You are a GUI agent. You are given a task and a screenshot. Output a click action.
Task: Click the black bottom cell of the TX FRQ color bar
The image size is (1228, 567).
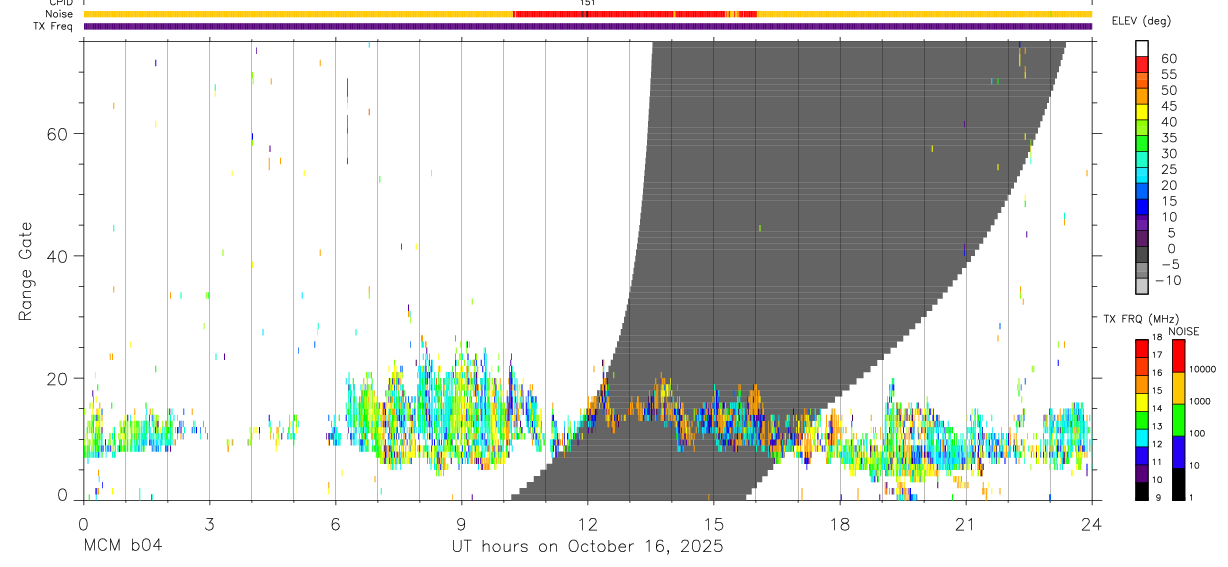tap(1142, 491)
